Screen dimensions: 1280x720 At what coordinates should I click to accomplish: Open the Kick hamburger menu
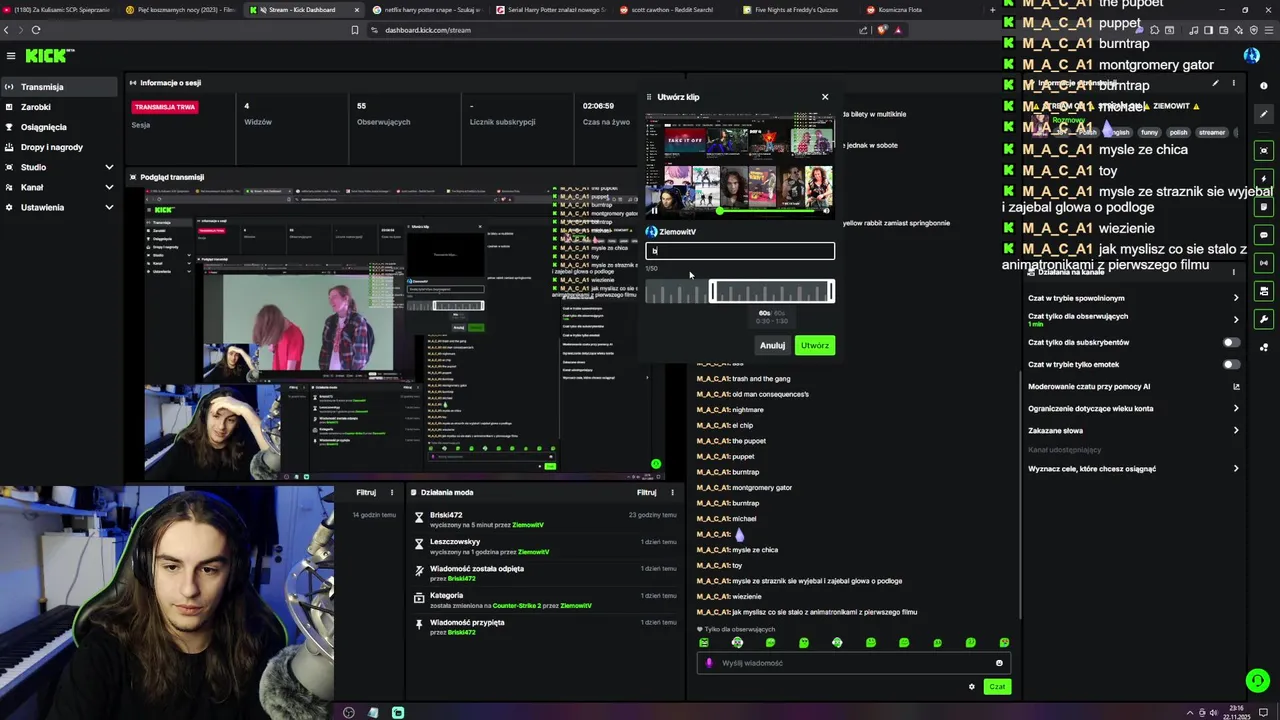11,56
